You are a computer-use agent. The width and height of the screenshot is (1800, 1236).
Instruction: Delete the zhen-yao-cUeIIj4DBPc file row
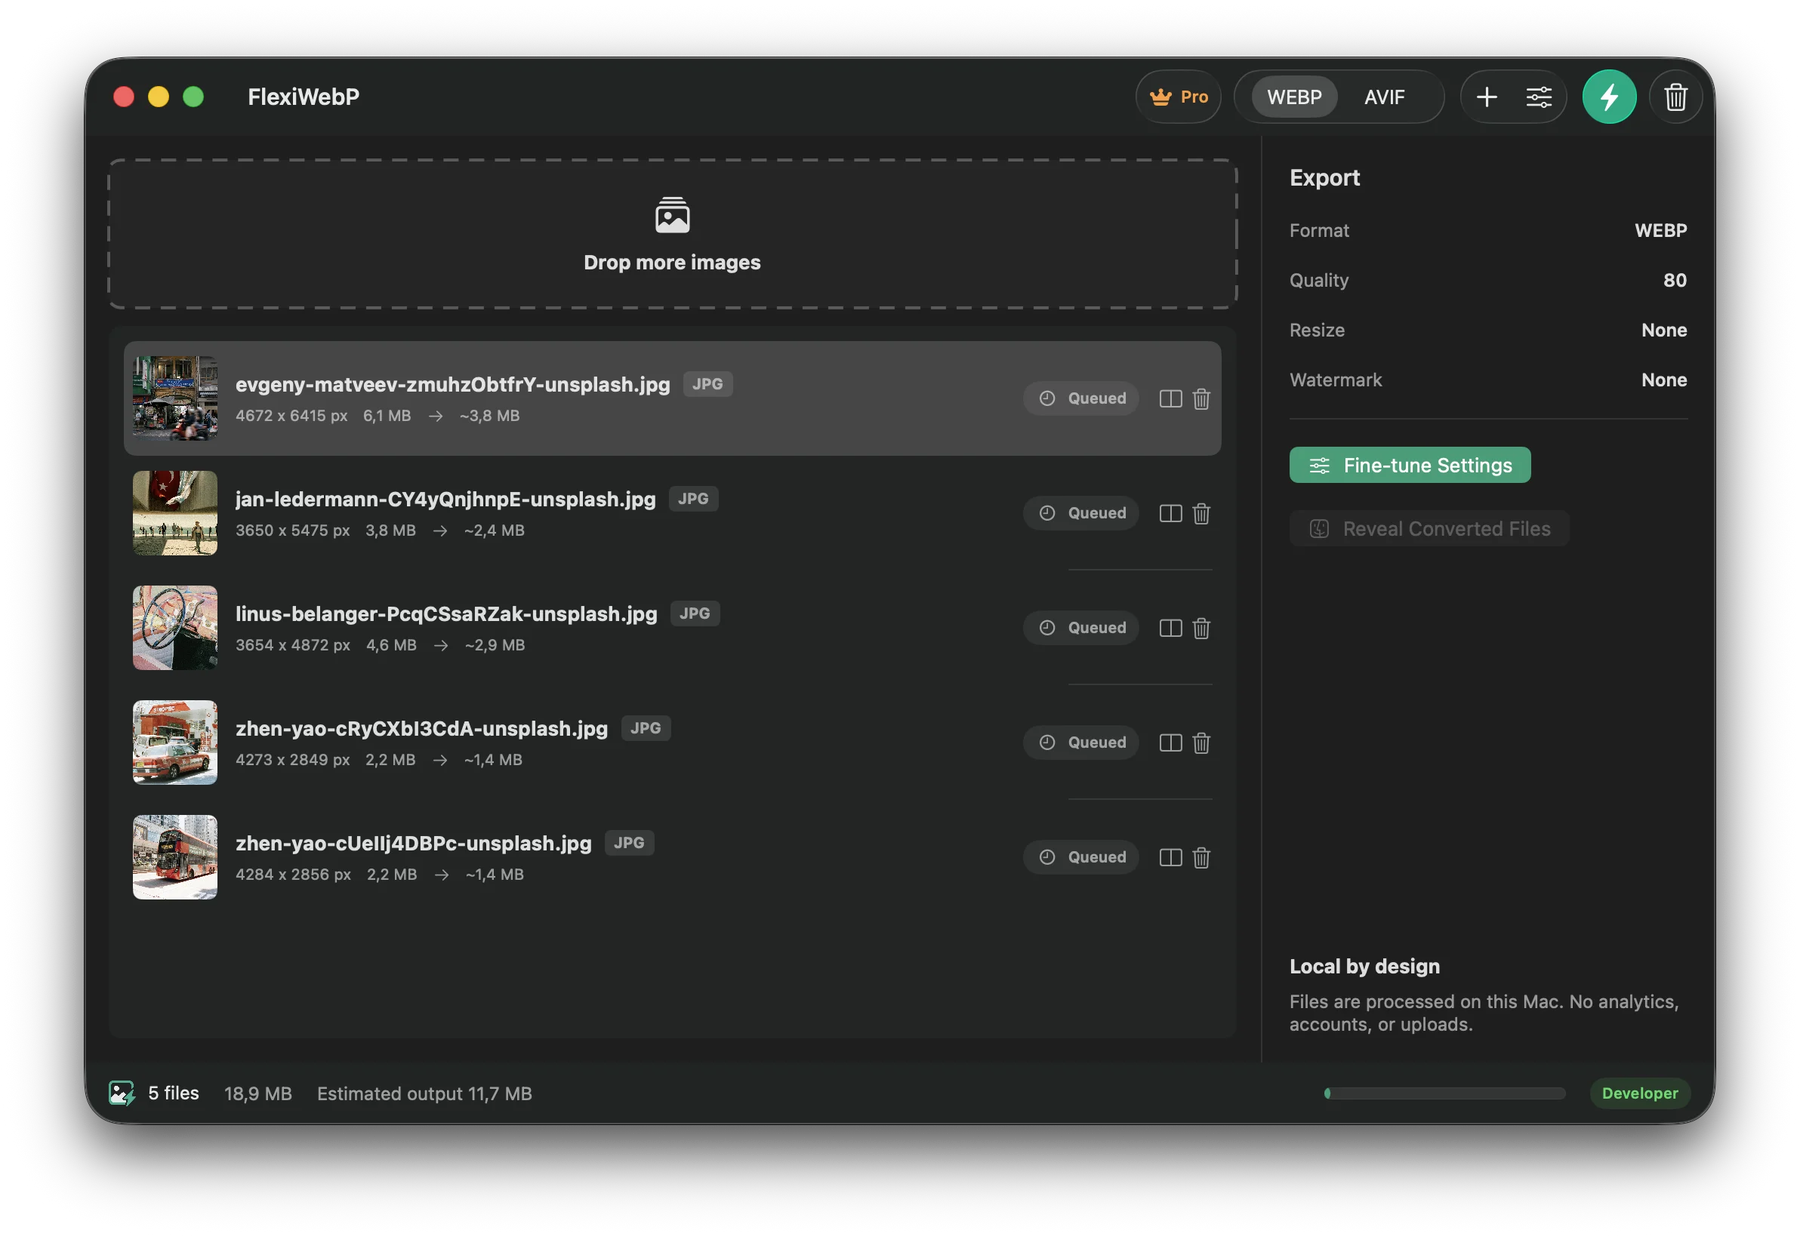1201,857
